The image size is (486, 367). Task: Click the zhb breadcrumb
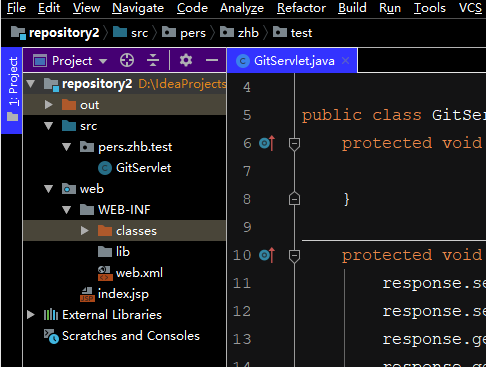(239, 33)
